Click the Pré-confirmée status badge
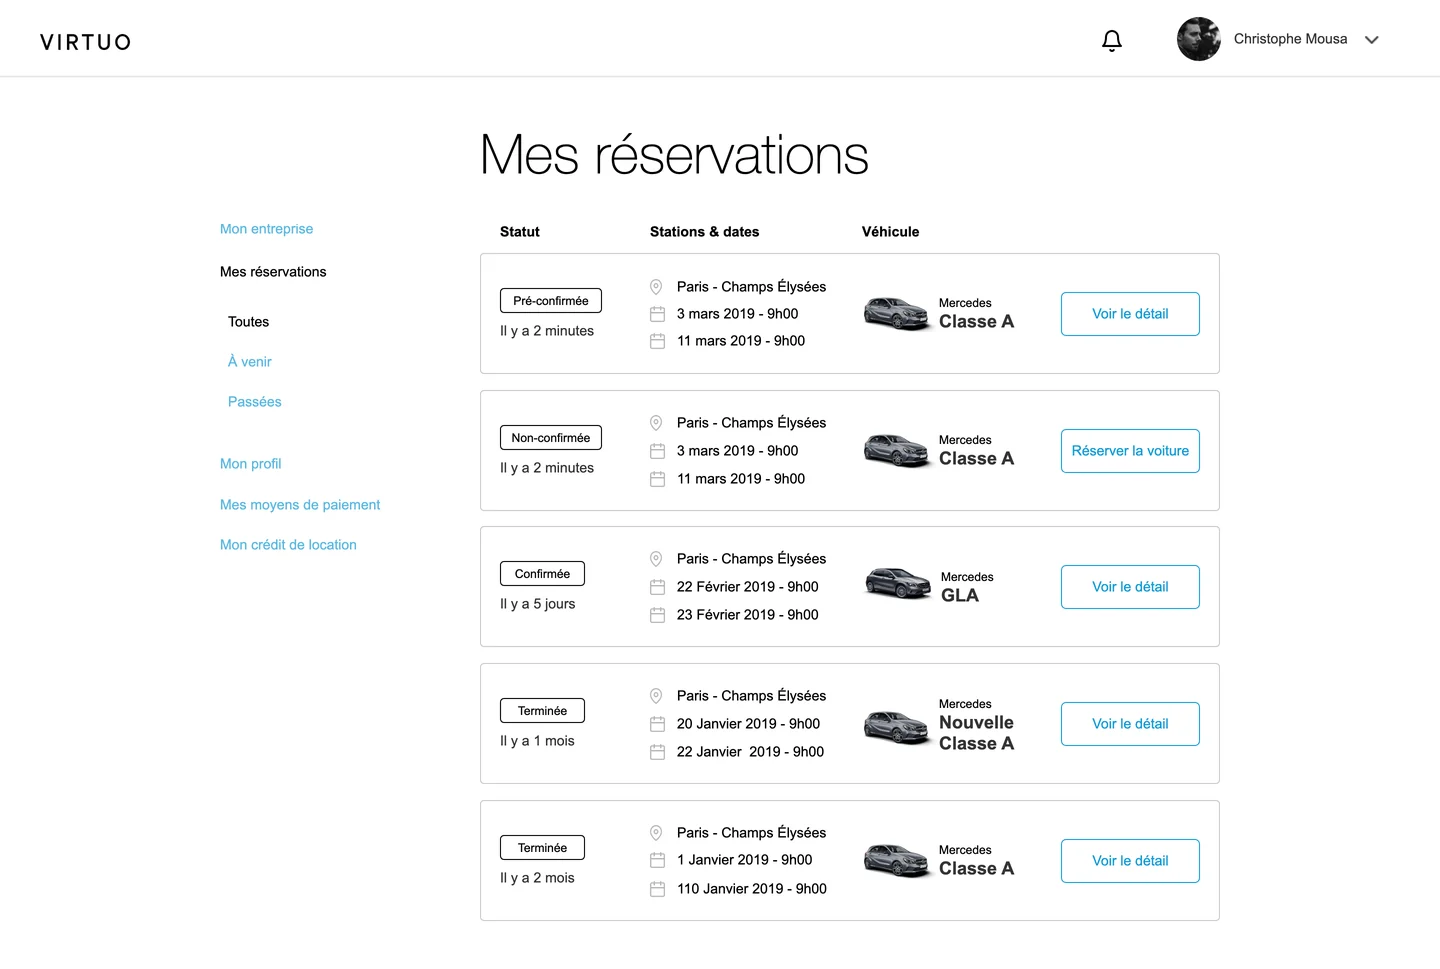This screenshot has height=969, width=1440. 551,301
